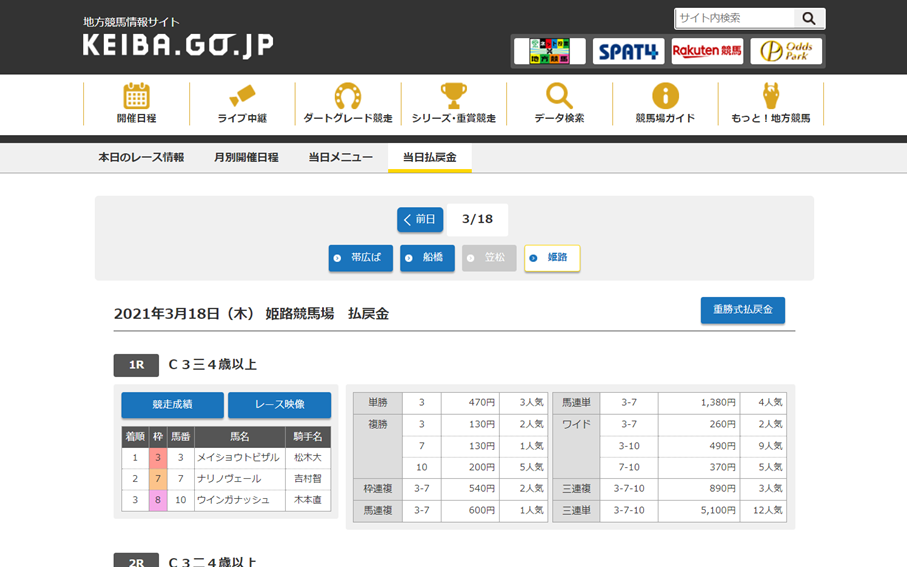Select the 帯広ば racecourse button
This screenshot has width=907, height=567.
coord(360,258)
